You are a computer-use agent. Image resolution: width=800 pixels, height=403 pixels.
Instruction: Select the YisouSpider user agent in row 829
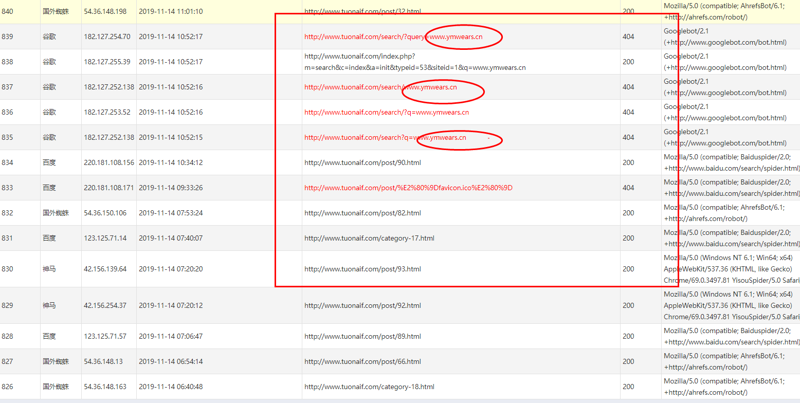point(732,306)
